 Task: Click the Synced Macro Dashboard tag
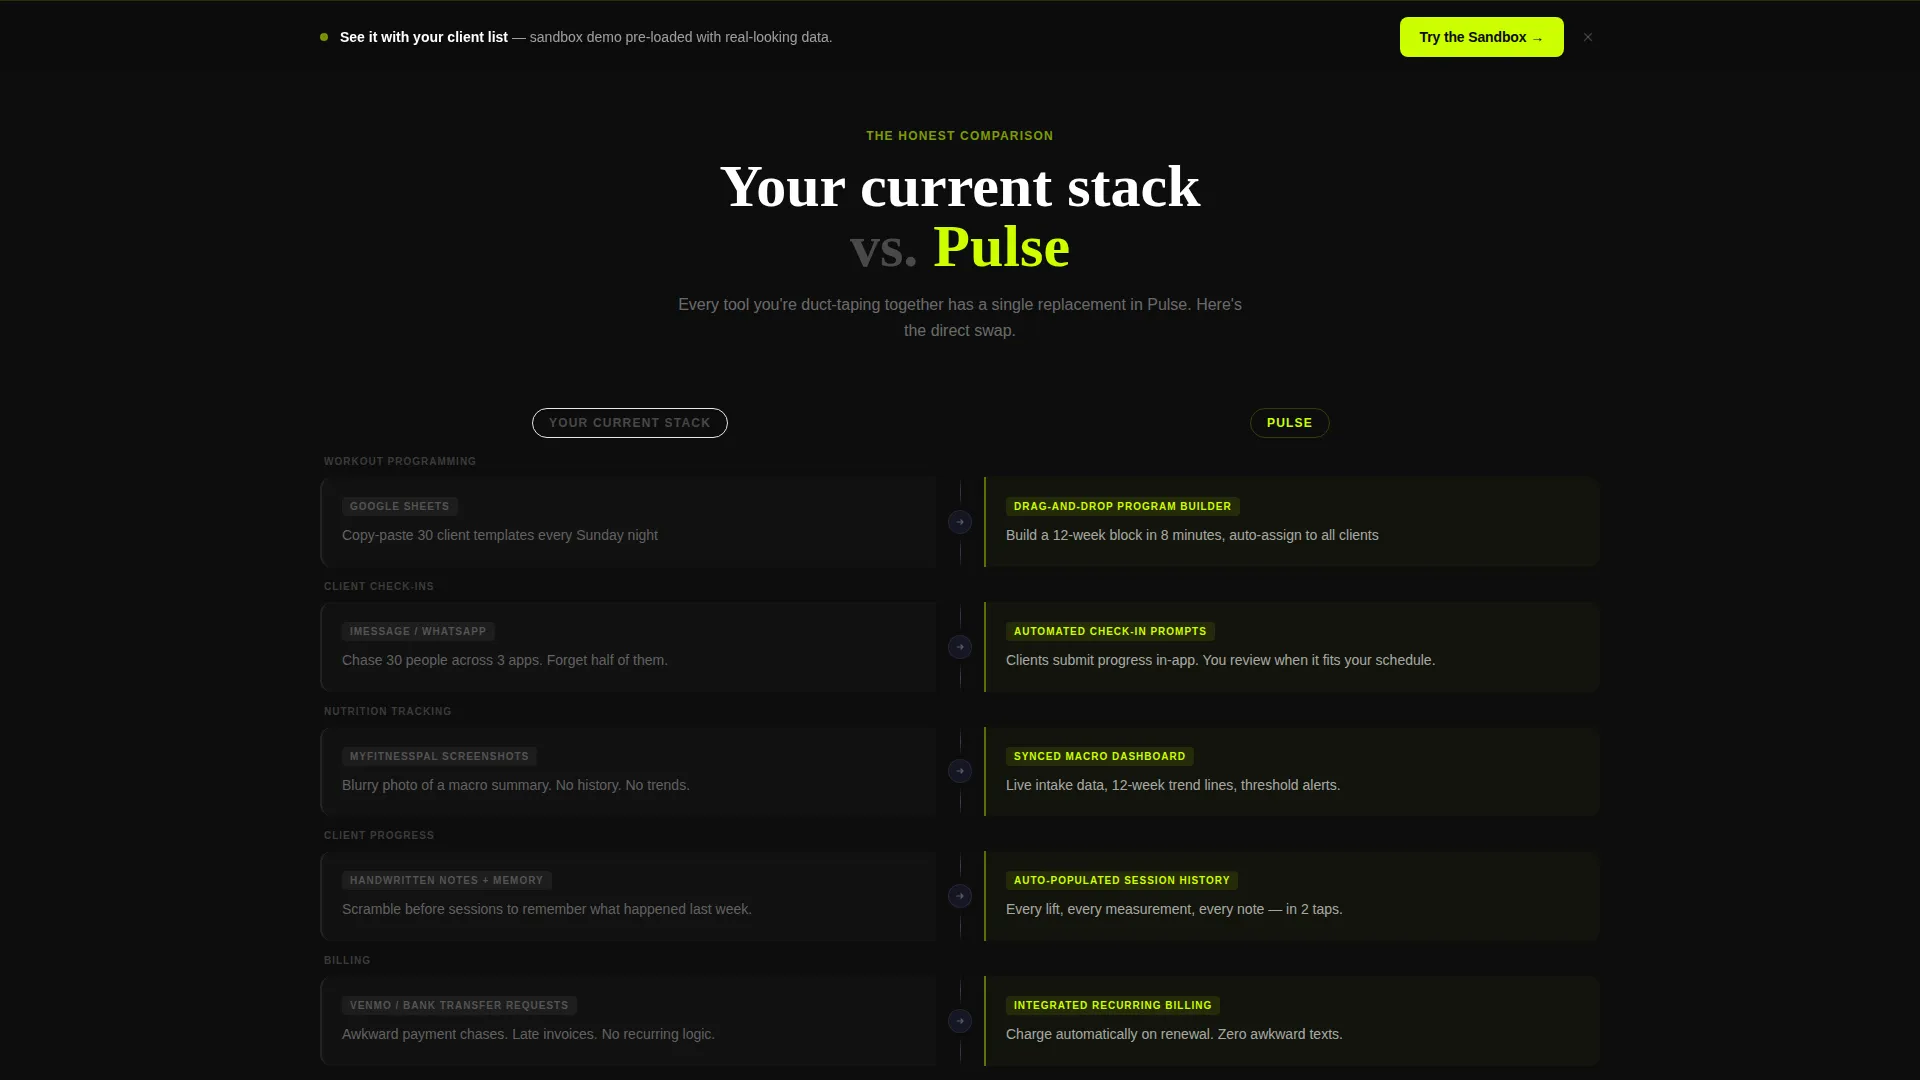(x=1100, y=757)
